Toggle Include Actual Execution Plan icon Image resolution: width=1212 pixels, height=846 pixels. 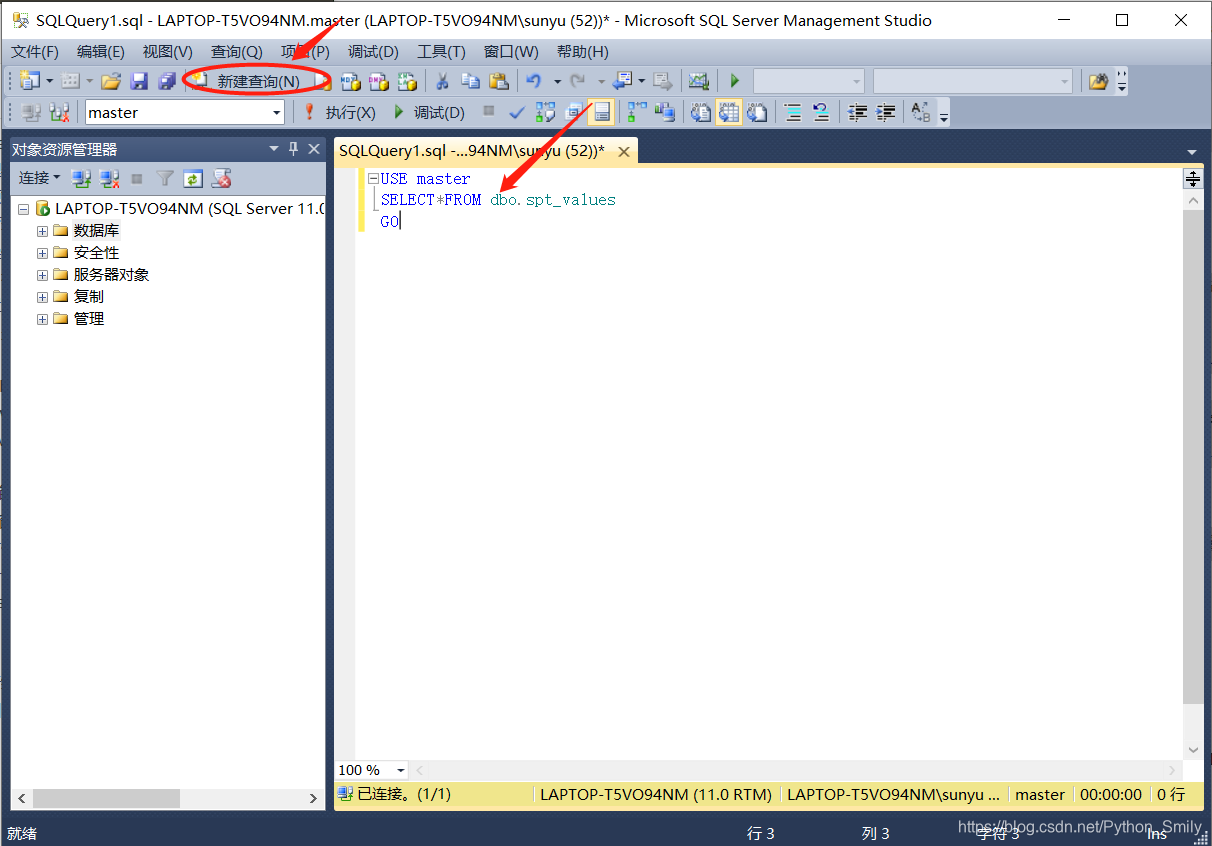tap(637, 112)
